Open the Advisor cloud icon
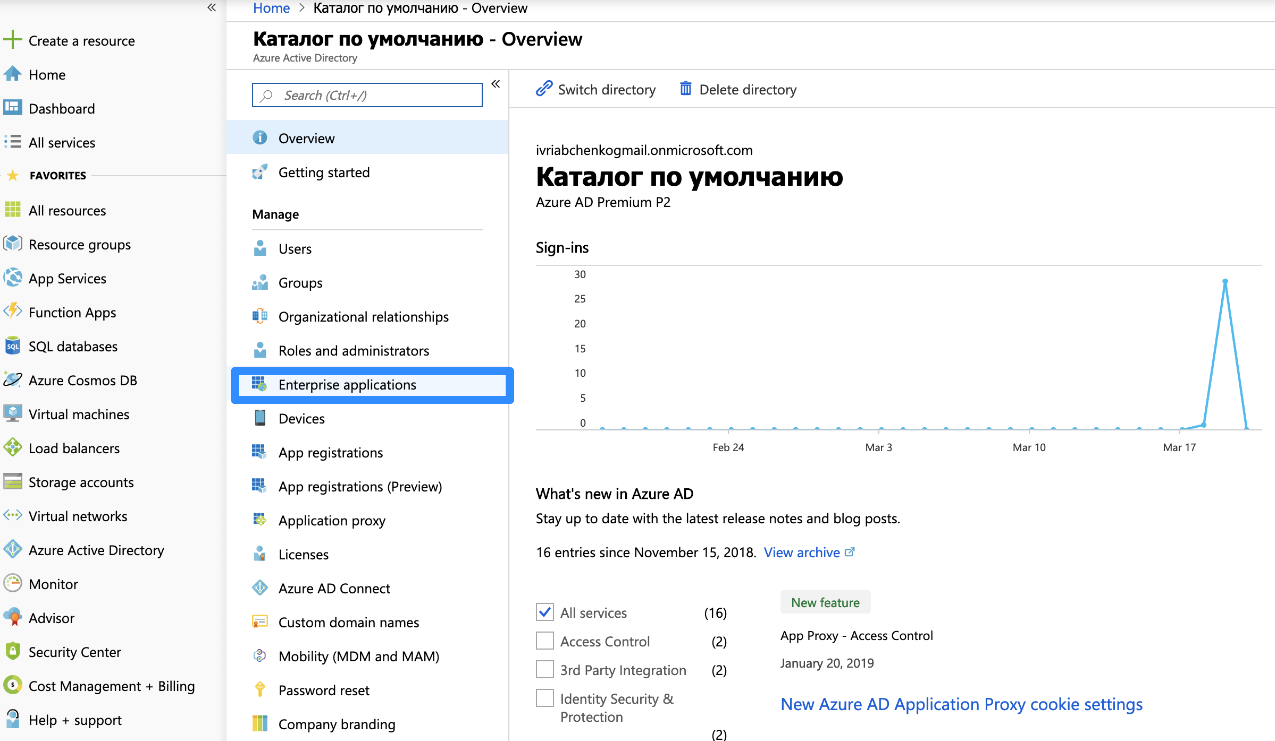 tap(12, 618)
